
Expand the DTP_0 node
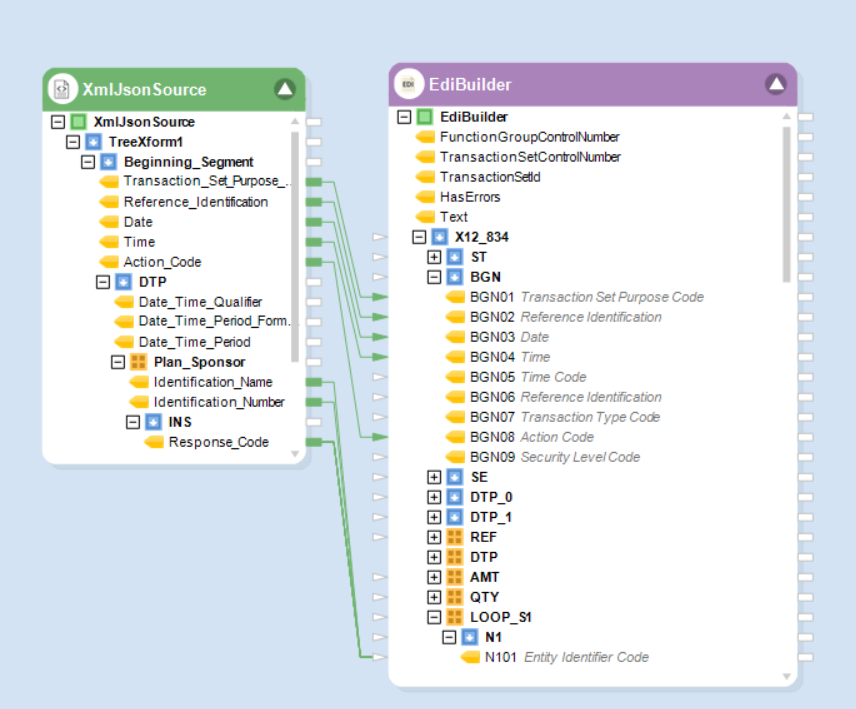point(434,497)
